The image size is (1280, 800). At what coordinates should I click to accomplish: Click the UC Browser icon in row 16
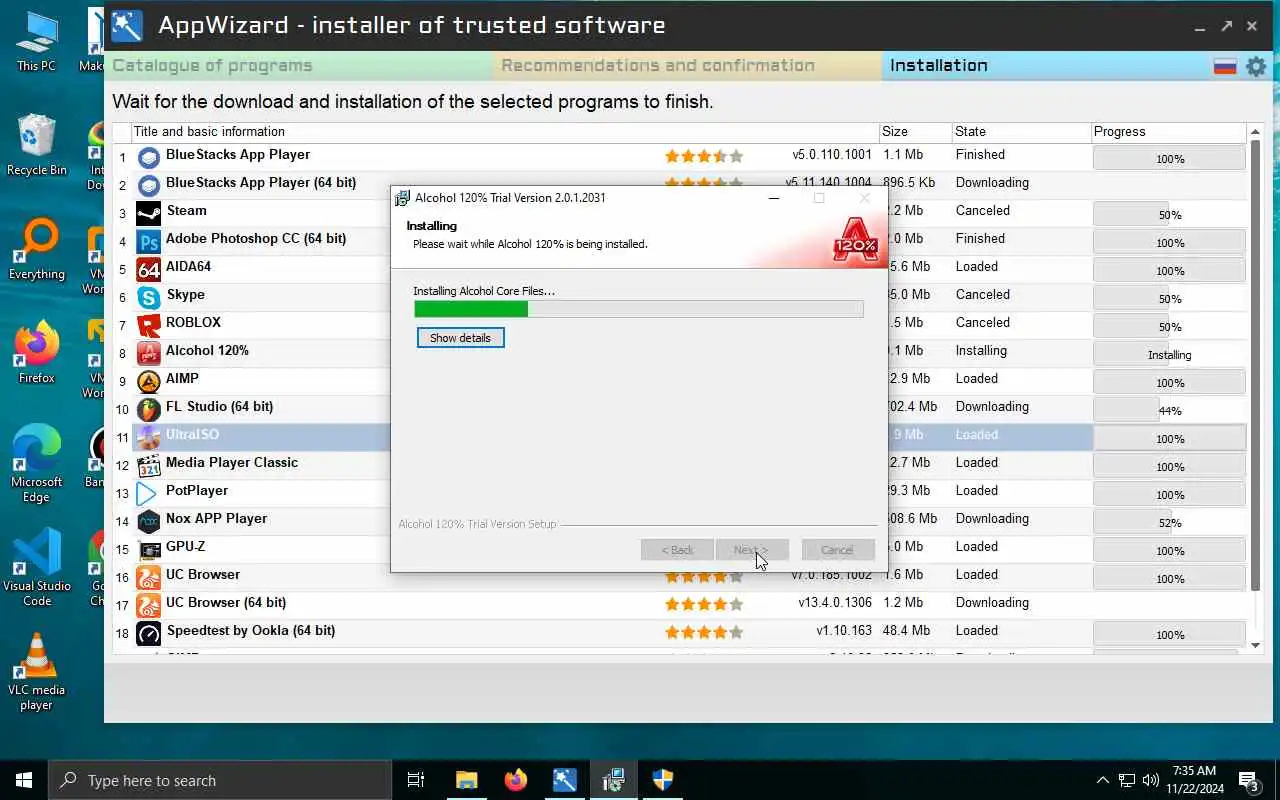click(x=148, y=577)
